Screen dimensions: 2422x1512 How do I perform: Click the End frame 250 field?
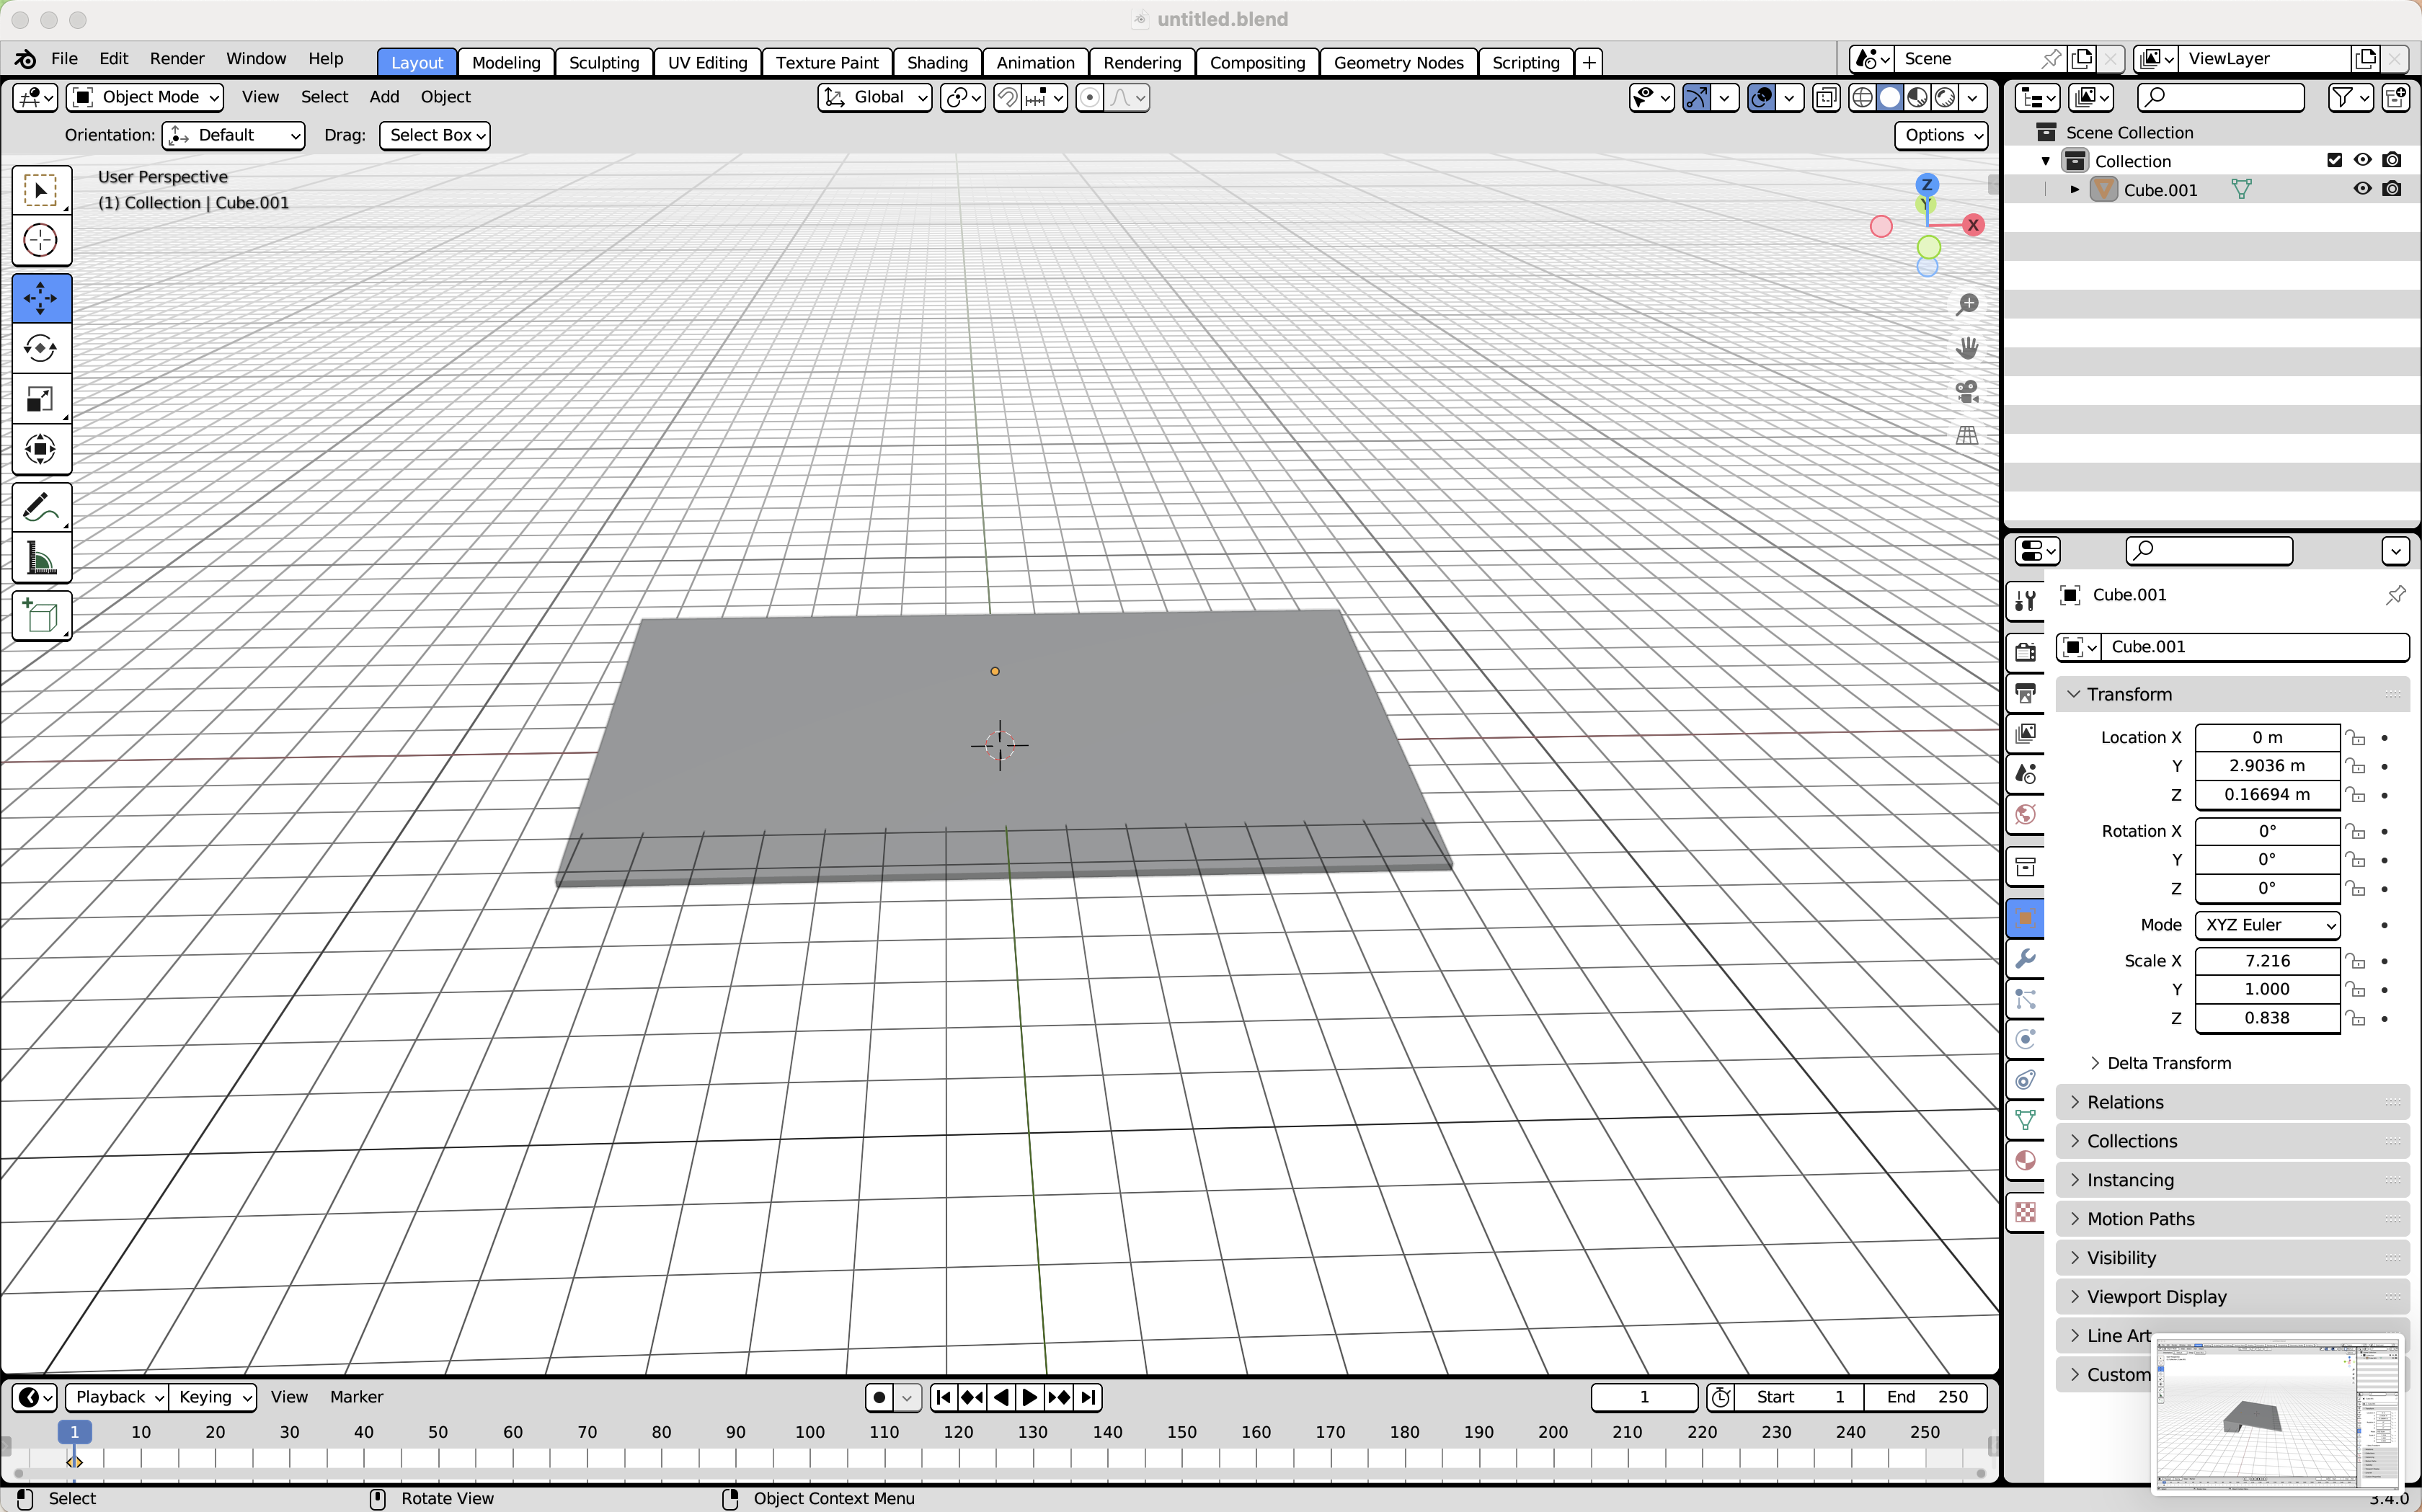tap(1926, 1397)
